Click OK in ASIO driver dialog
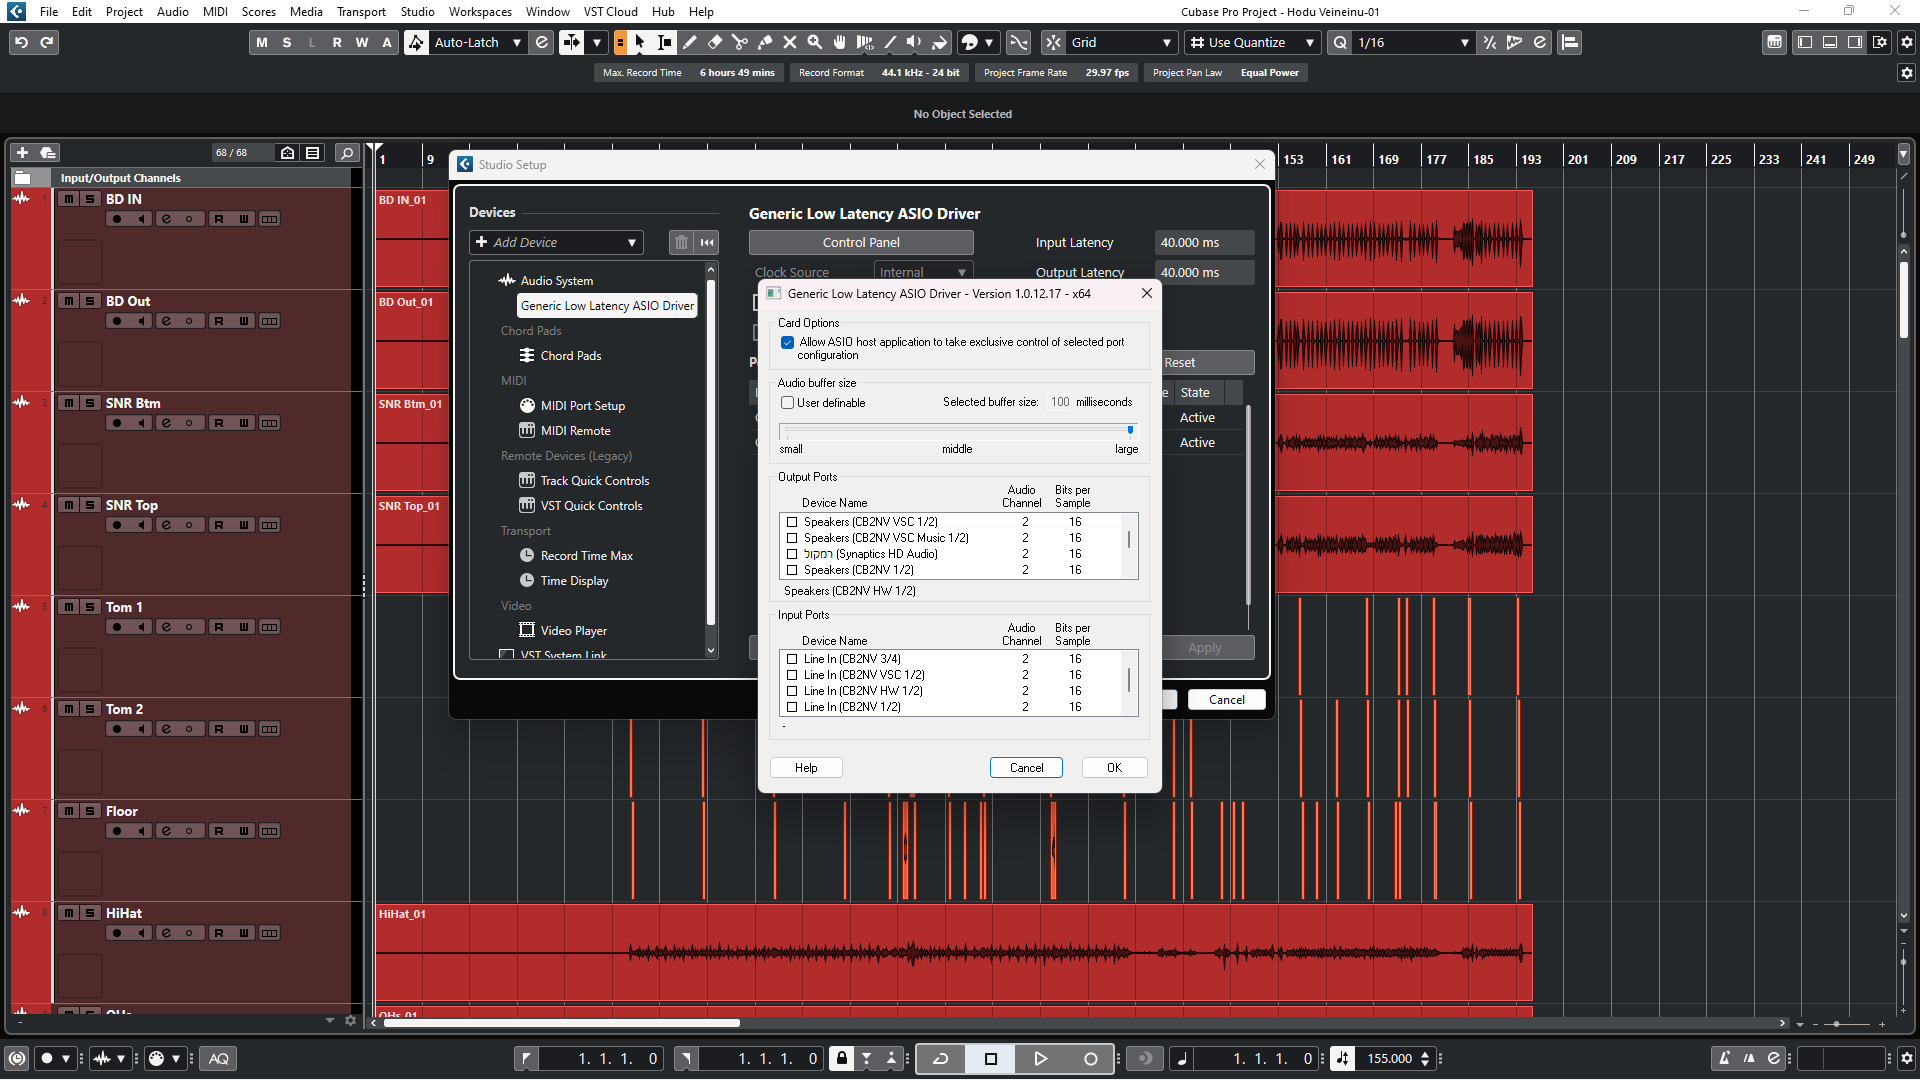This screenshot has height=1080, width=1920. click(x=1114, y=767)
